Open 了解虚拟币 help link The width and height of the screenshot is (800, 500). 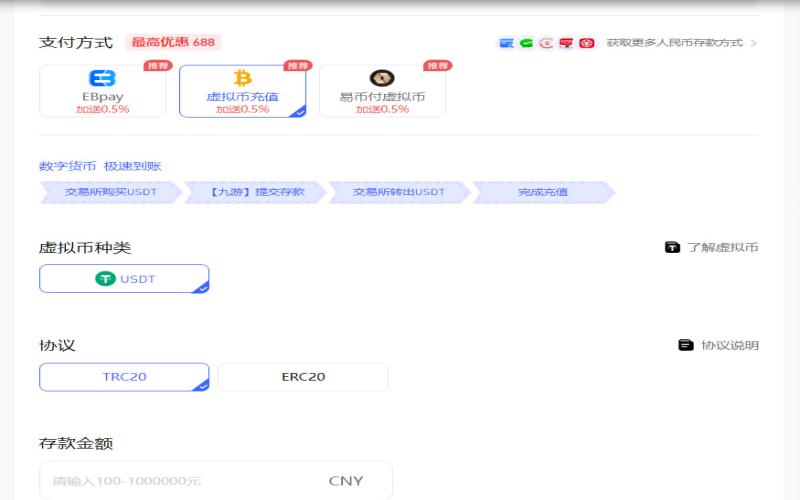coord(722,247)
